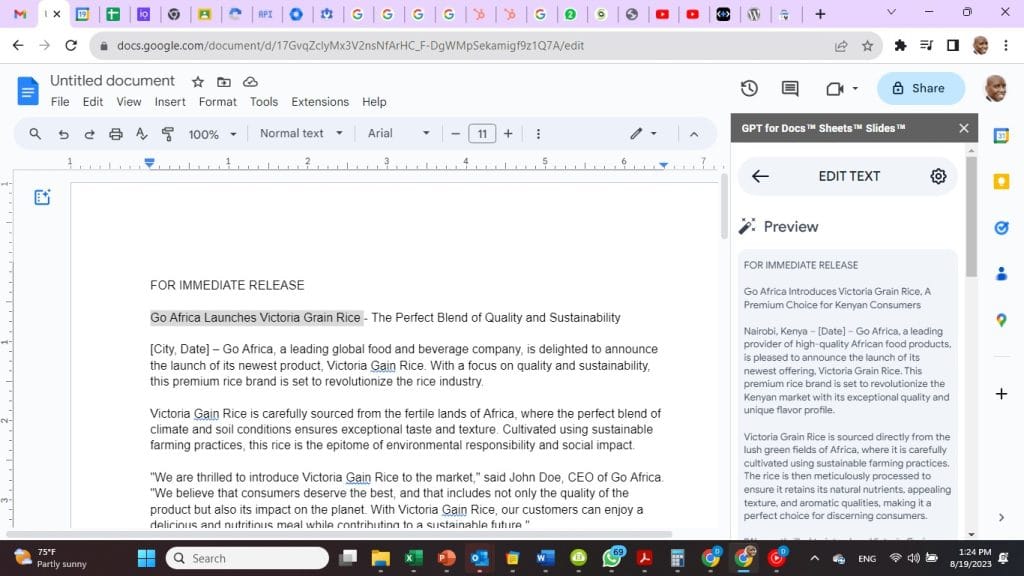Open the Extensions menu
The width and height of the screenshot is (1024, 576).
click(320, 102)
